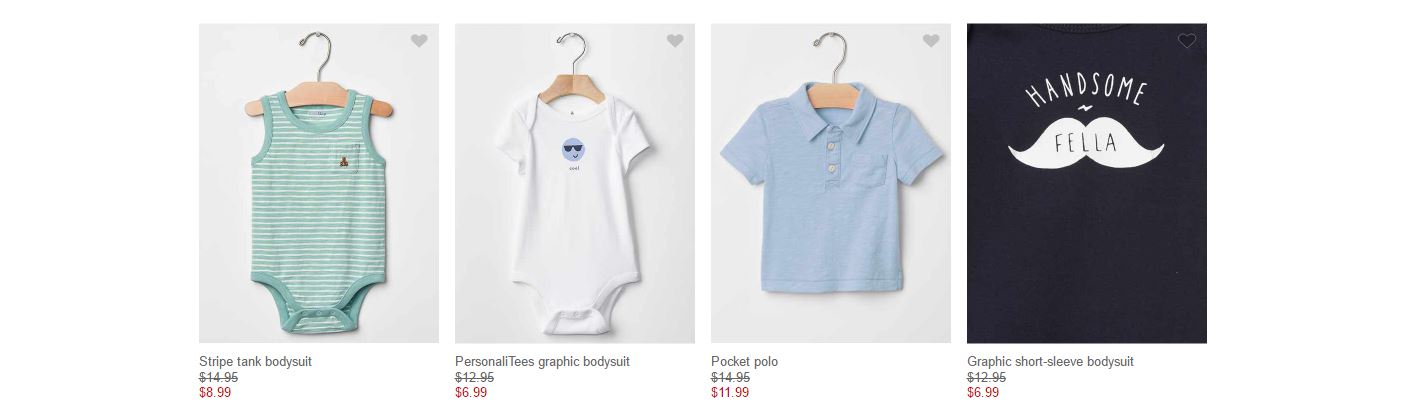Toggle favorite heart on navy Handsome Fella bodysuit
Screen dimensions: 1405x412
pos(1187,41)
